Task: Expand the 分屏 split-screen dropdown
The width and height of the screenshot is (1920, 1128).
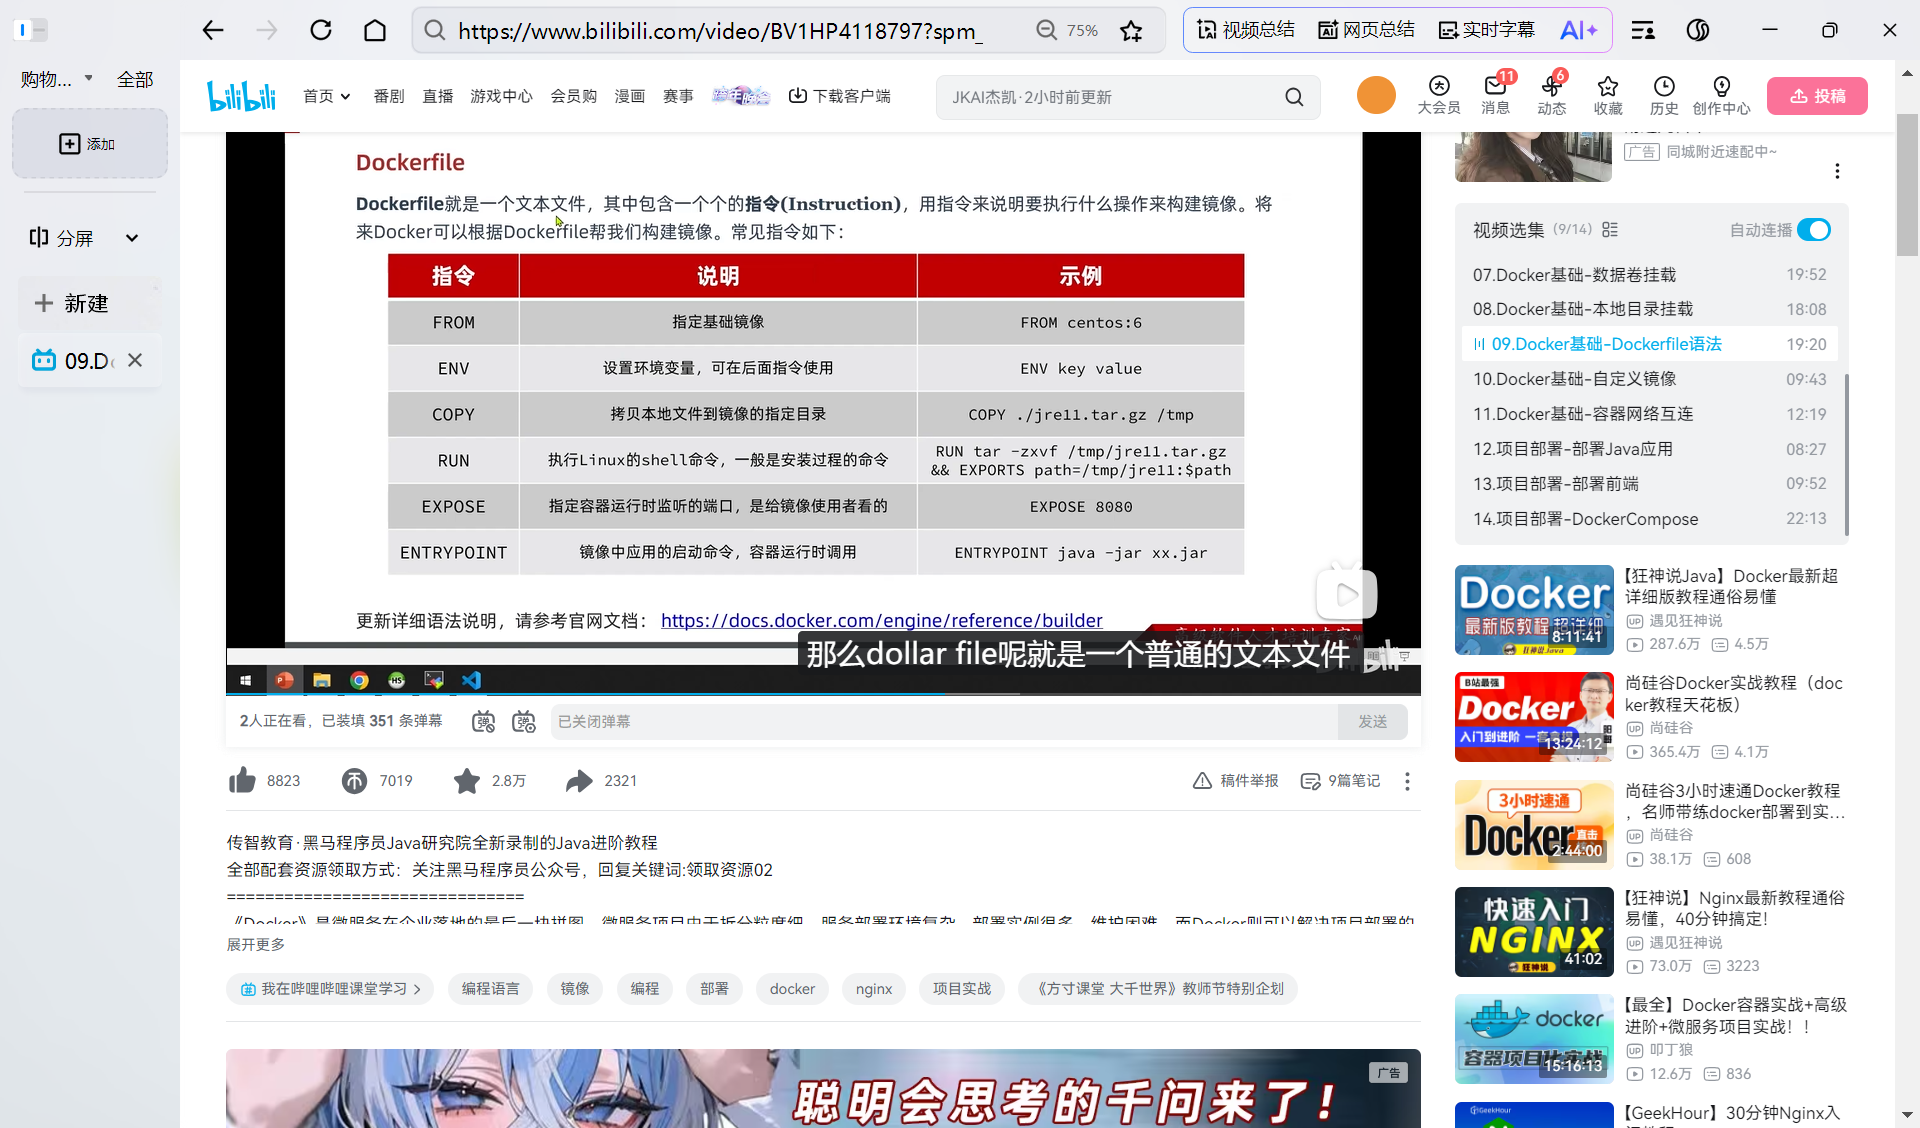Action: click(132, 238)
